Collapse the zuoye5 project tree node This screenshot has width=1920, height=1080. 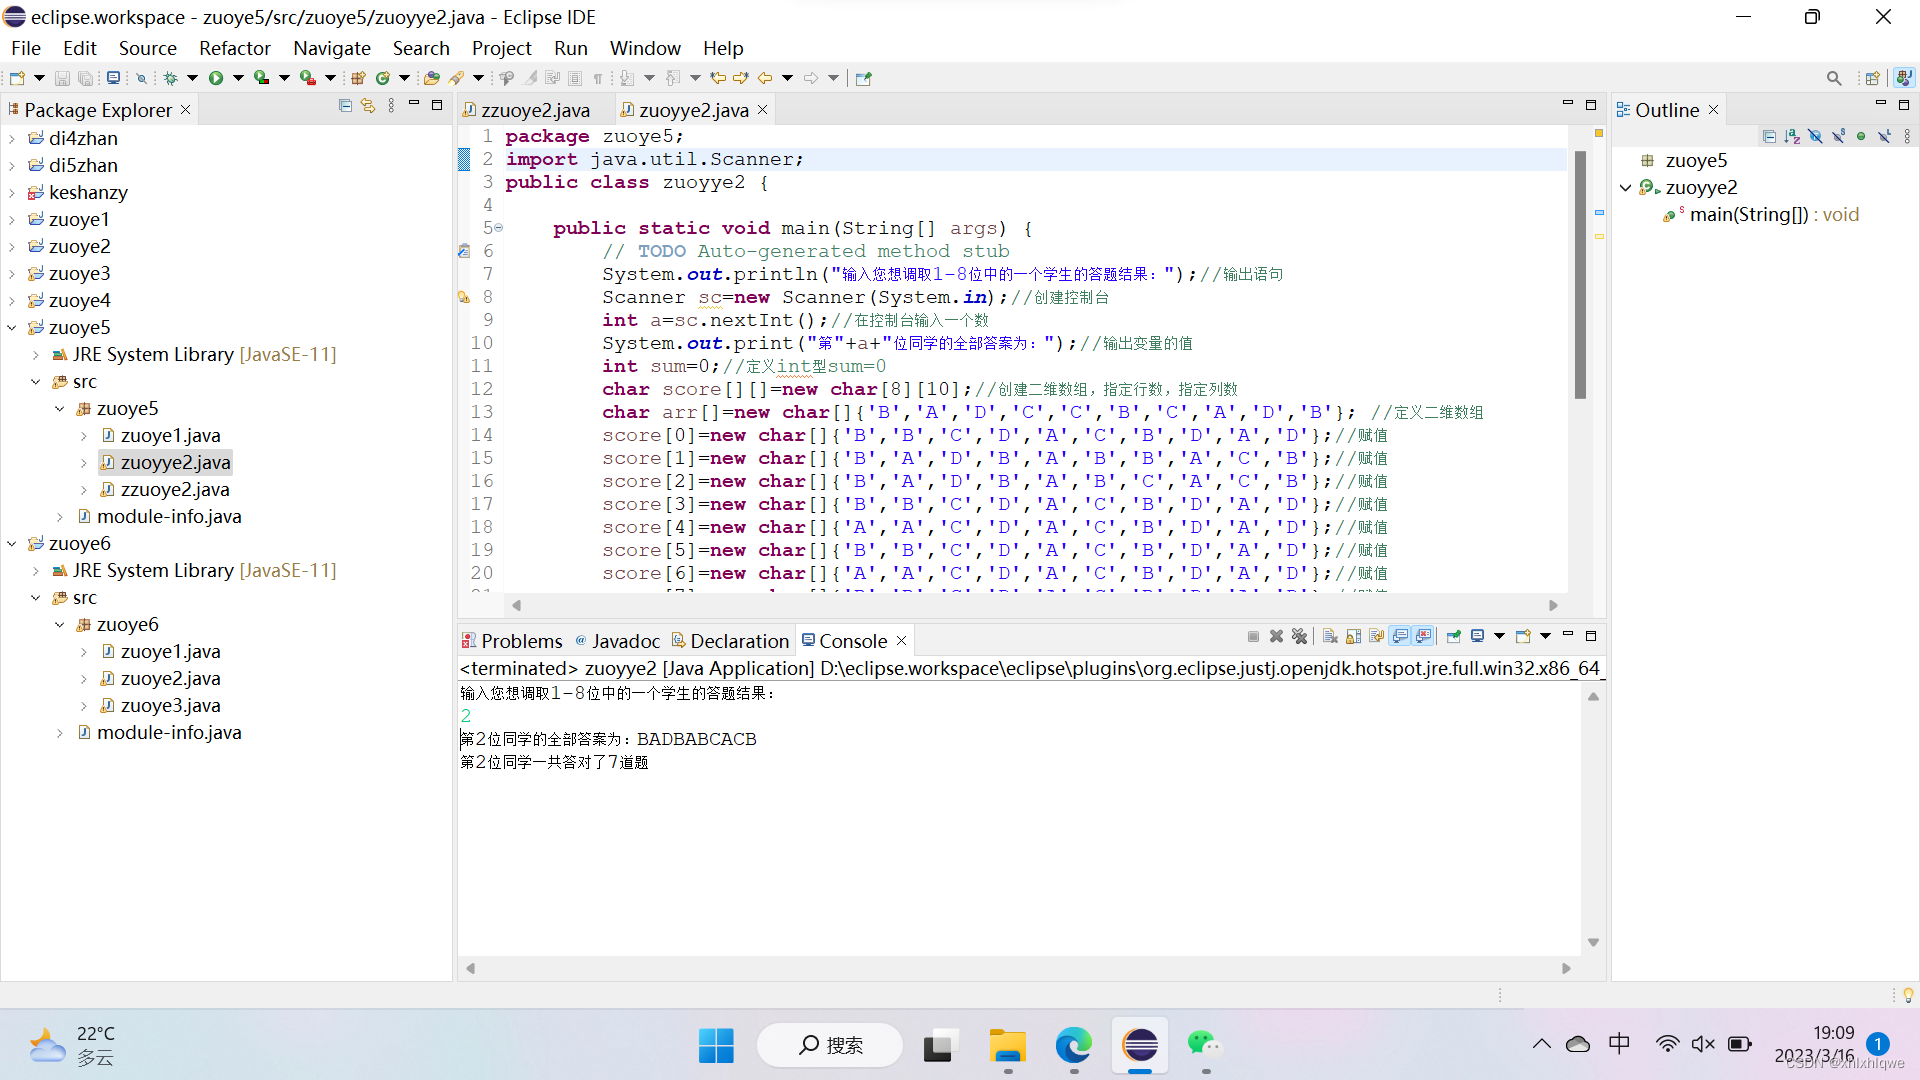(x=12, y=328)
